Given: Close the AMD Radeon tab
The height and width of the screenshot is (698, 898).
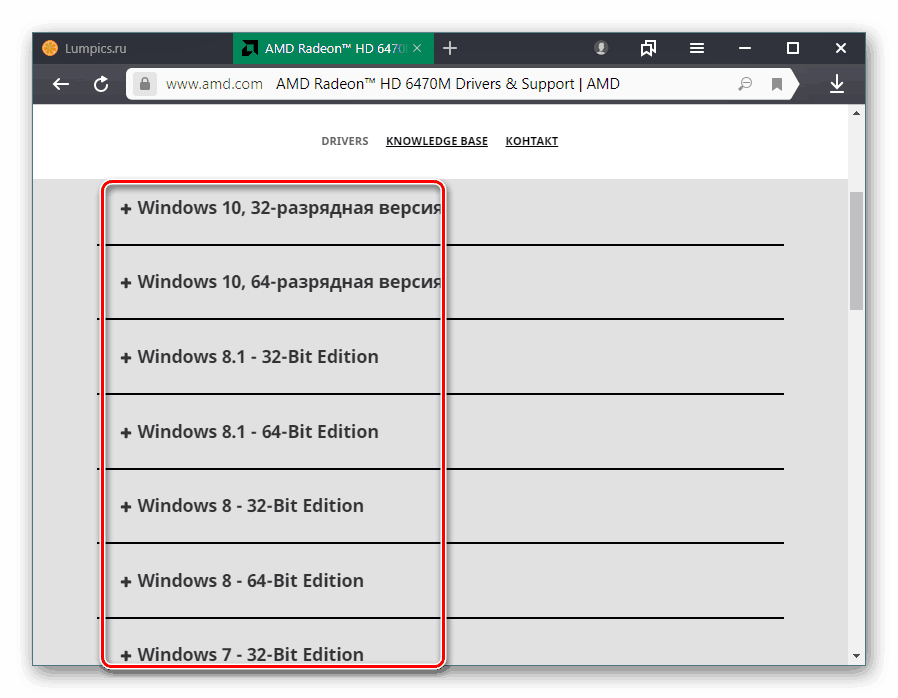Looking at the screenshot, I should click(417, 48).
